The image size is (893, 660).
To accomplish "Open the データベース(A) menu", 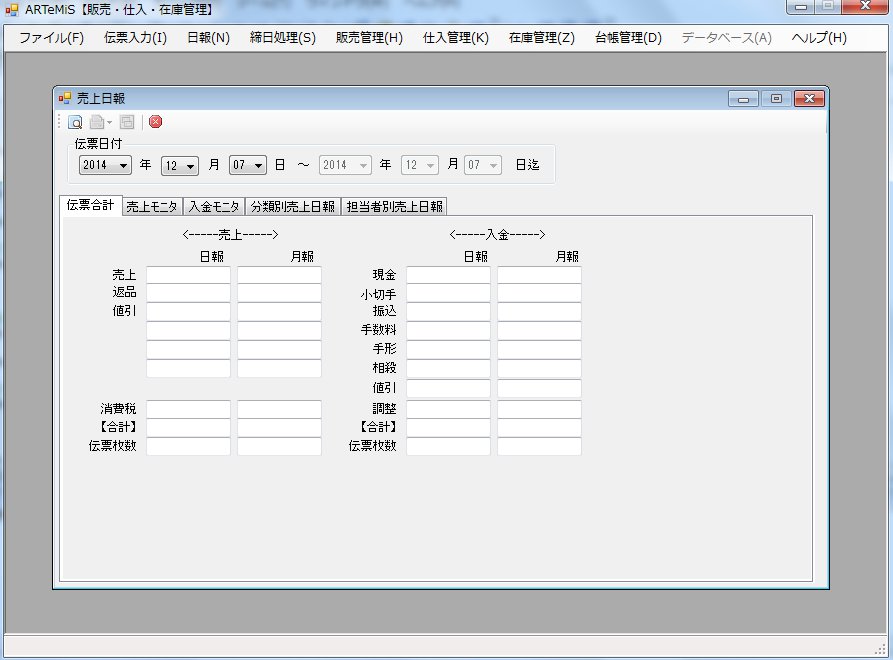I will 727,38.
